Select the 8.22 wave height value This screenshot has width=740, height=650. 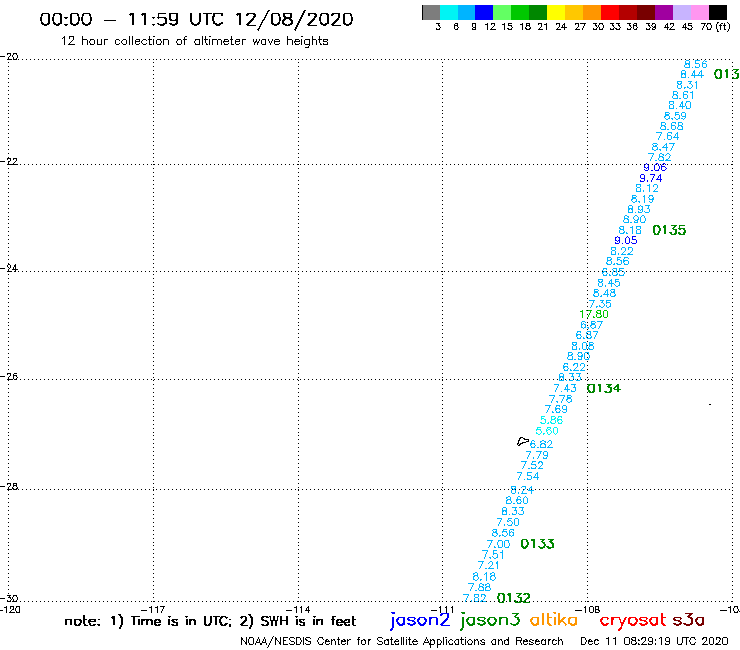622,251
